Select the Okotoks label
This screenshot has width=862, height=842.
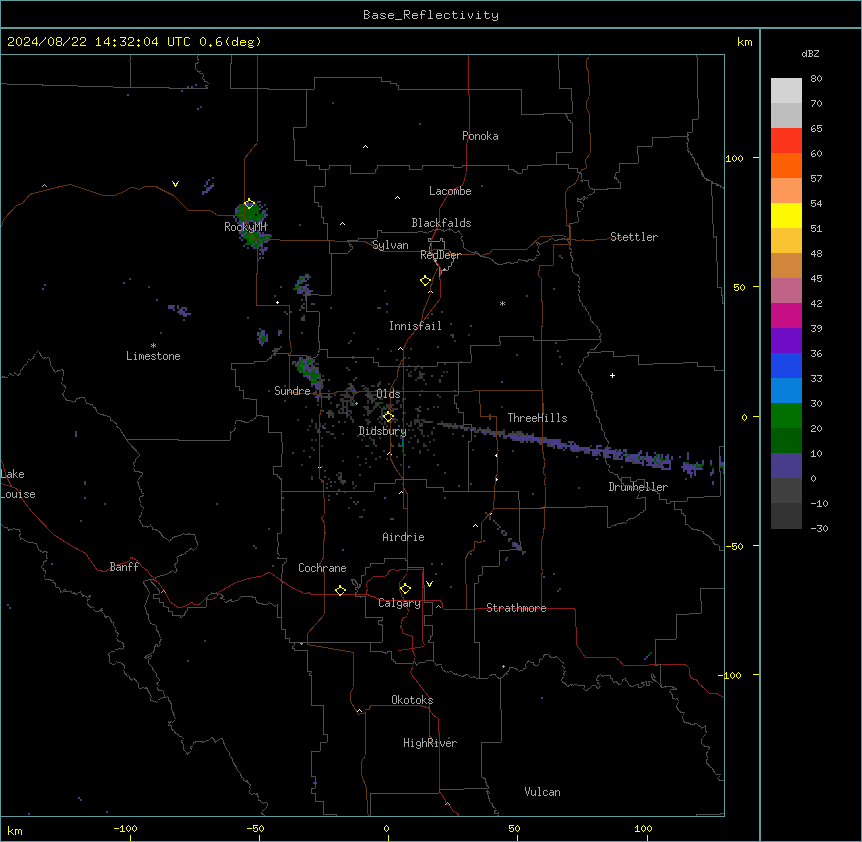point(412,700)
